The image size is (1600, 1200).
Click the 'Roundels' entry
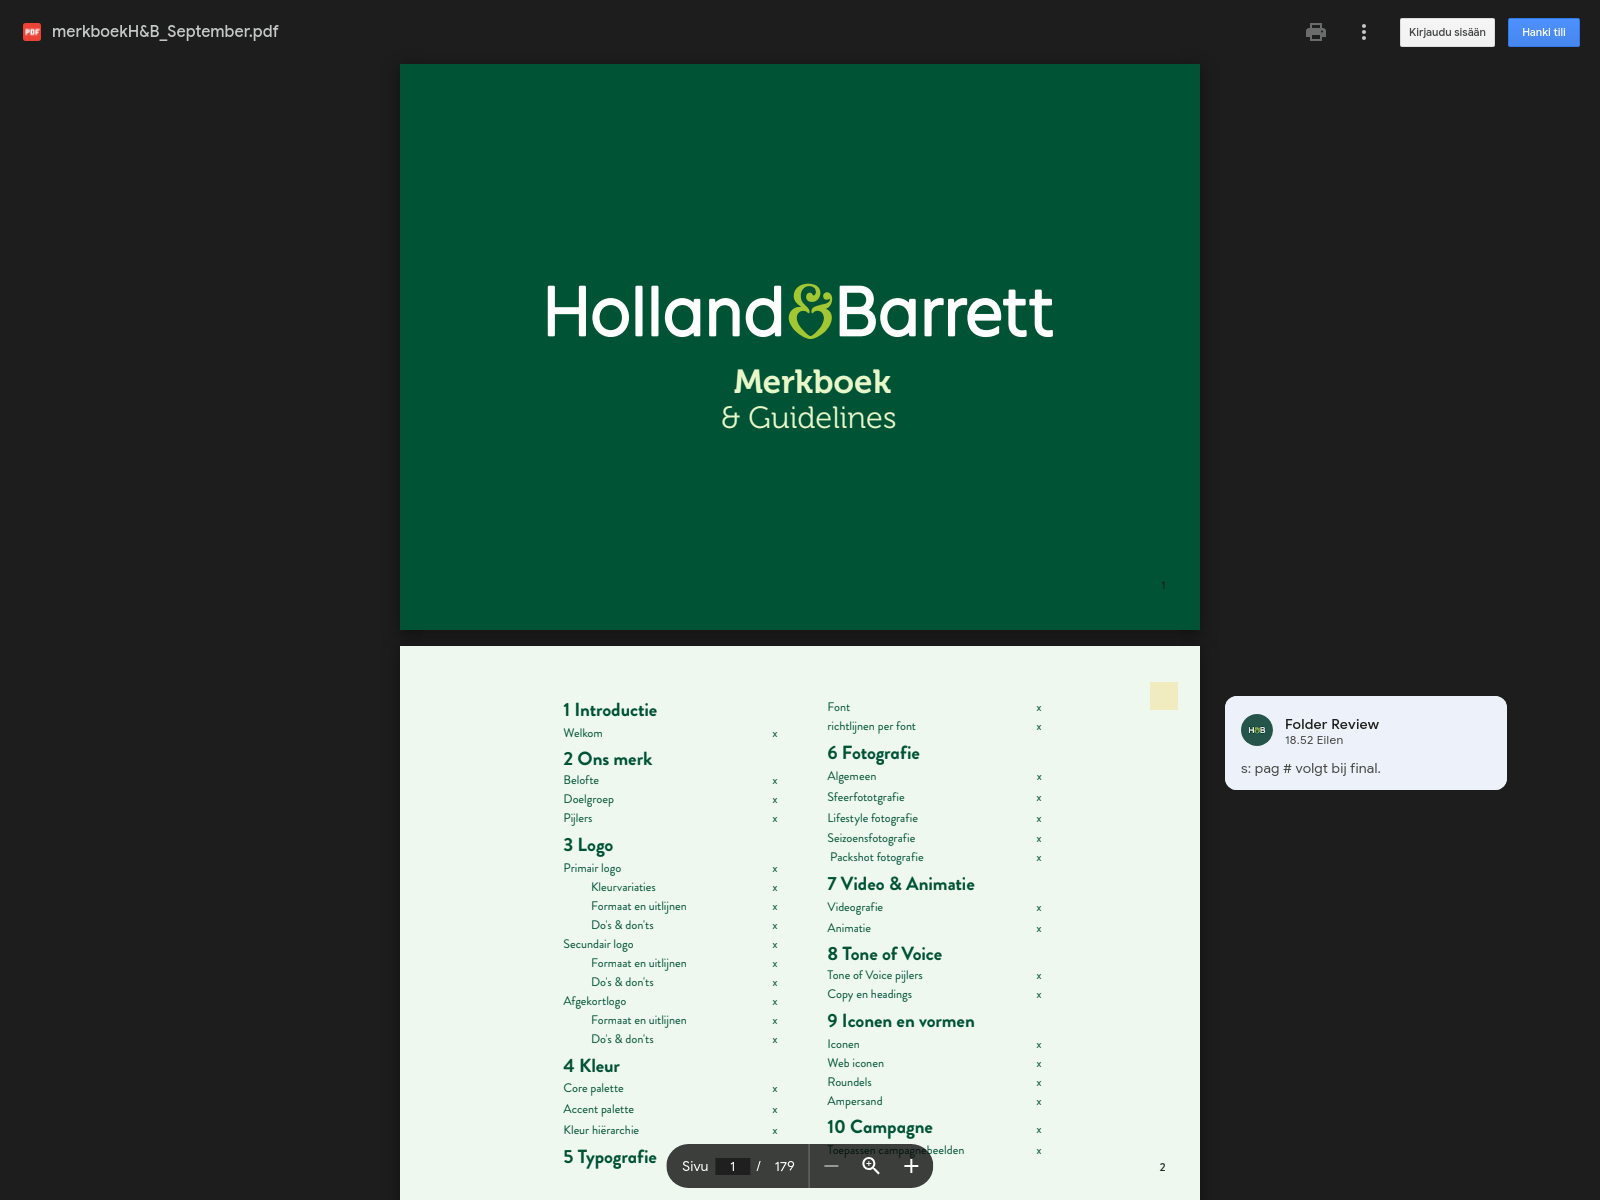pos(850,1082)
